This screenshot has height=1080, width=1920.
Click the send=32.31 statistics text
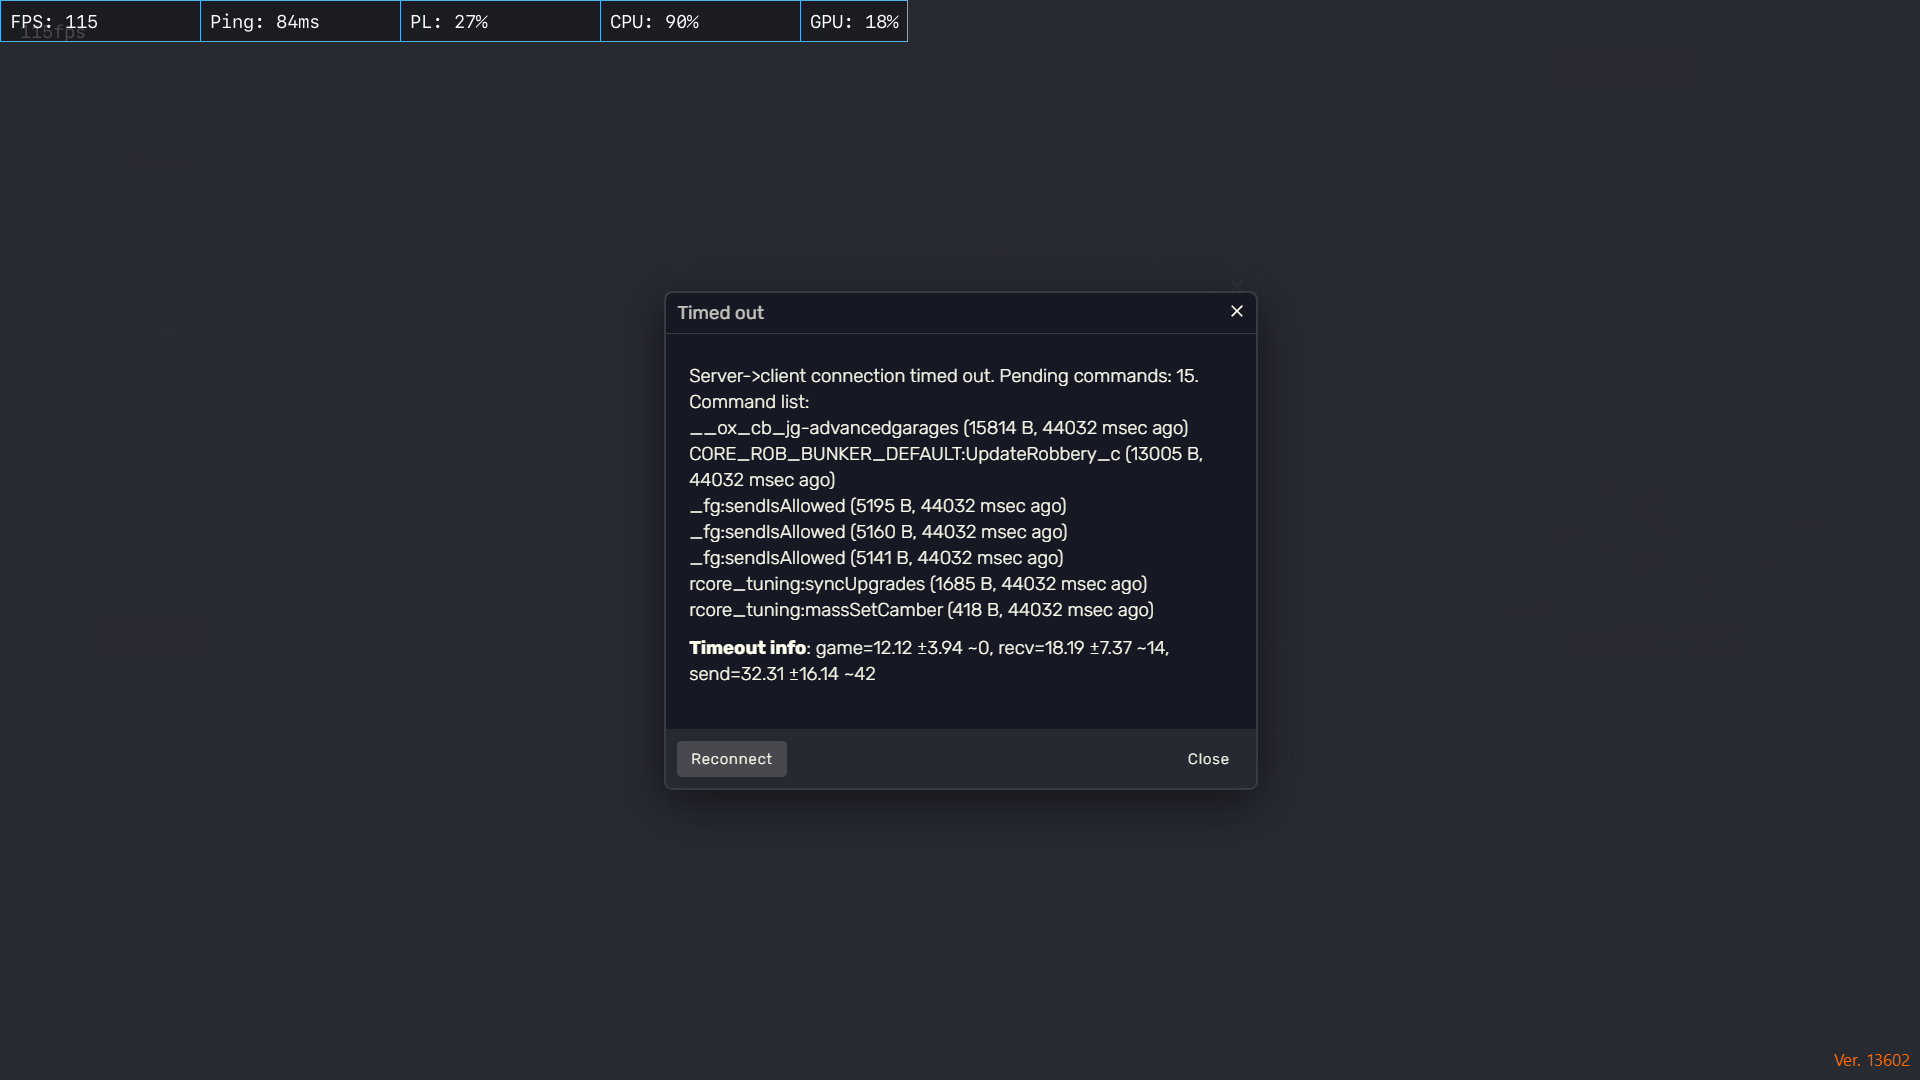click(x=781, y=674)
